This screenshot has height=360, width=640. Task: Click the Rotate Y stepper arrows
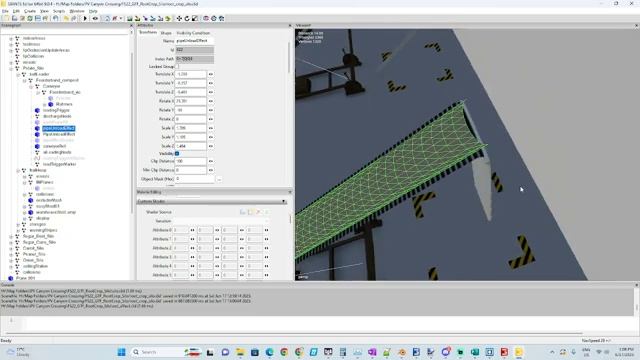click(x=211, y=110)
